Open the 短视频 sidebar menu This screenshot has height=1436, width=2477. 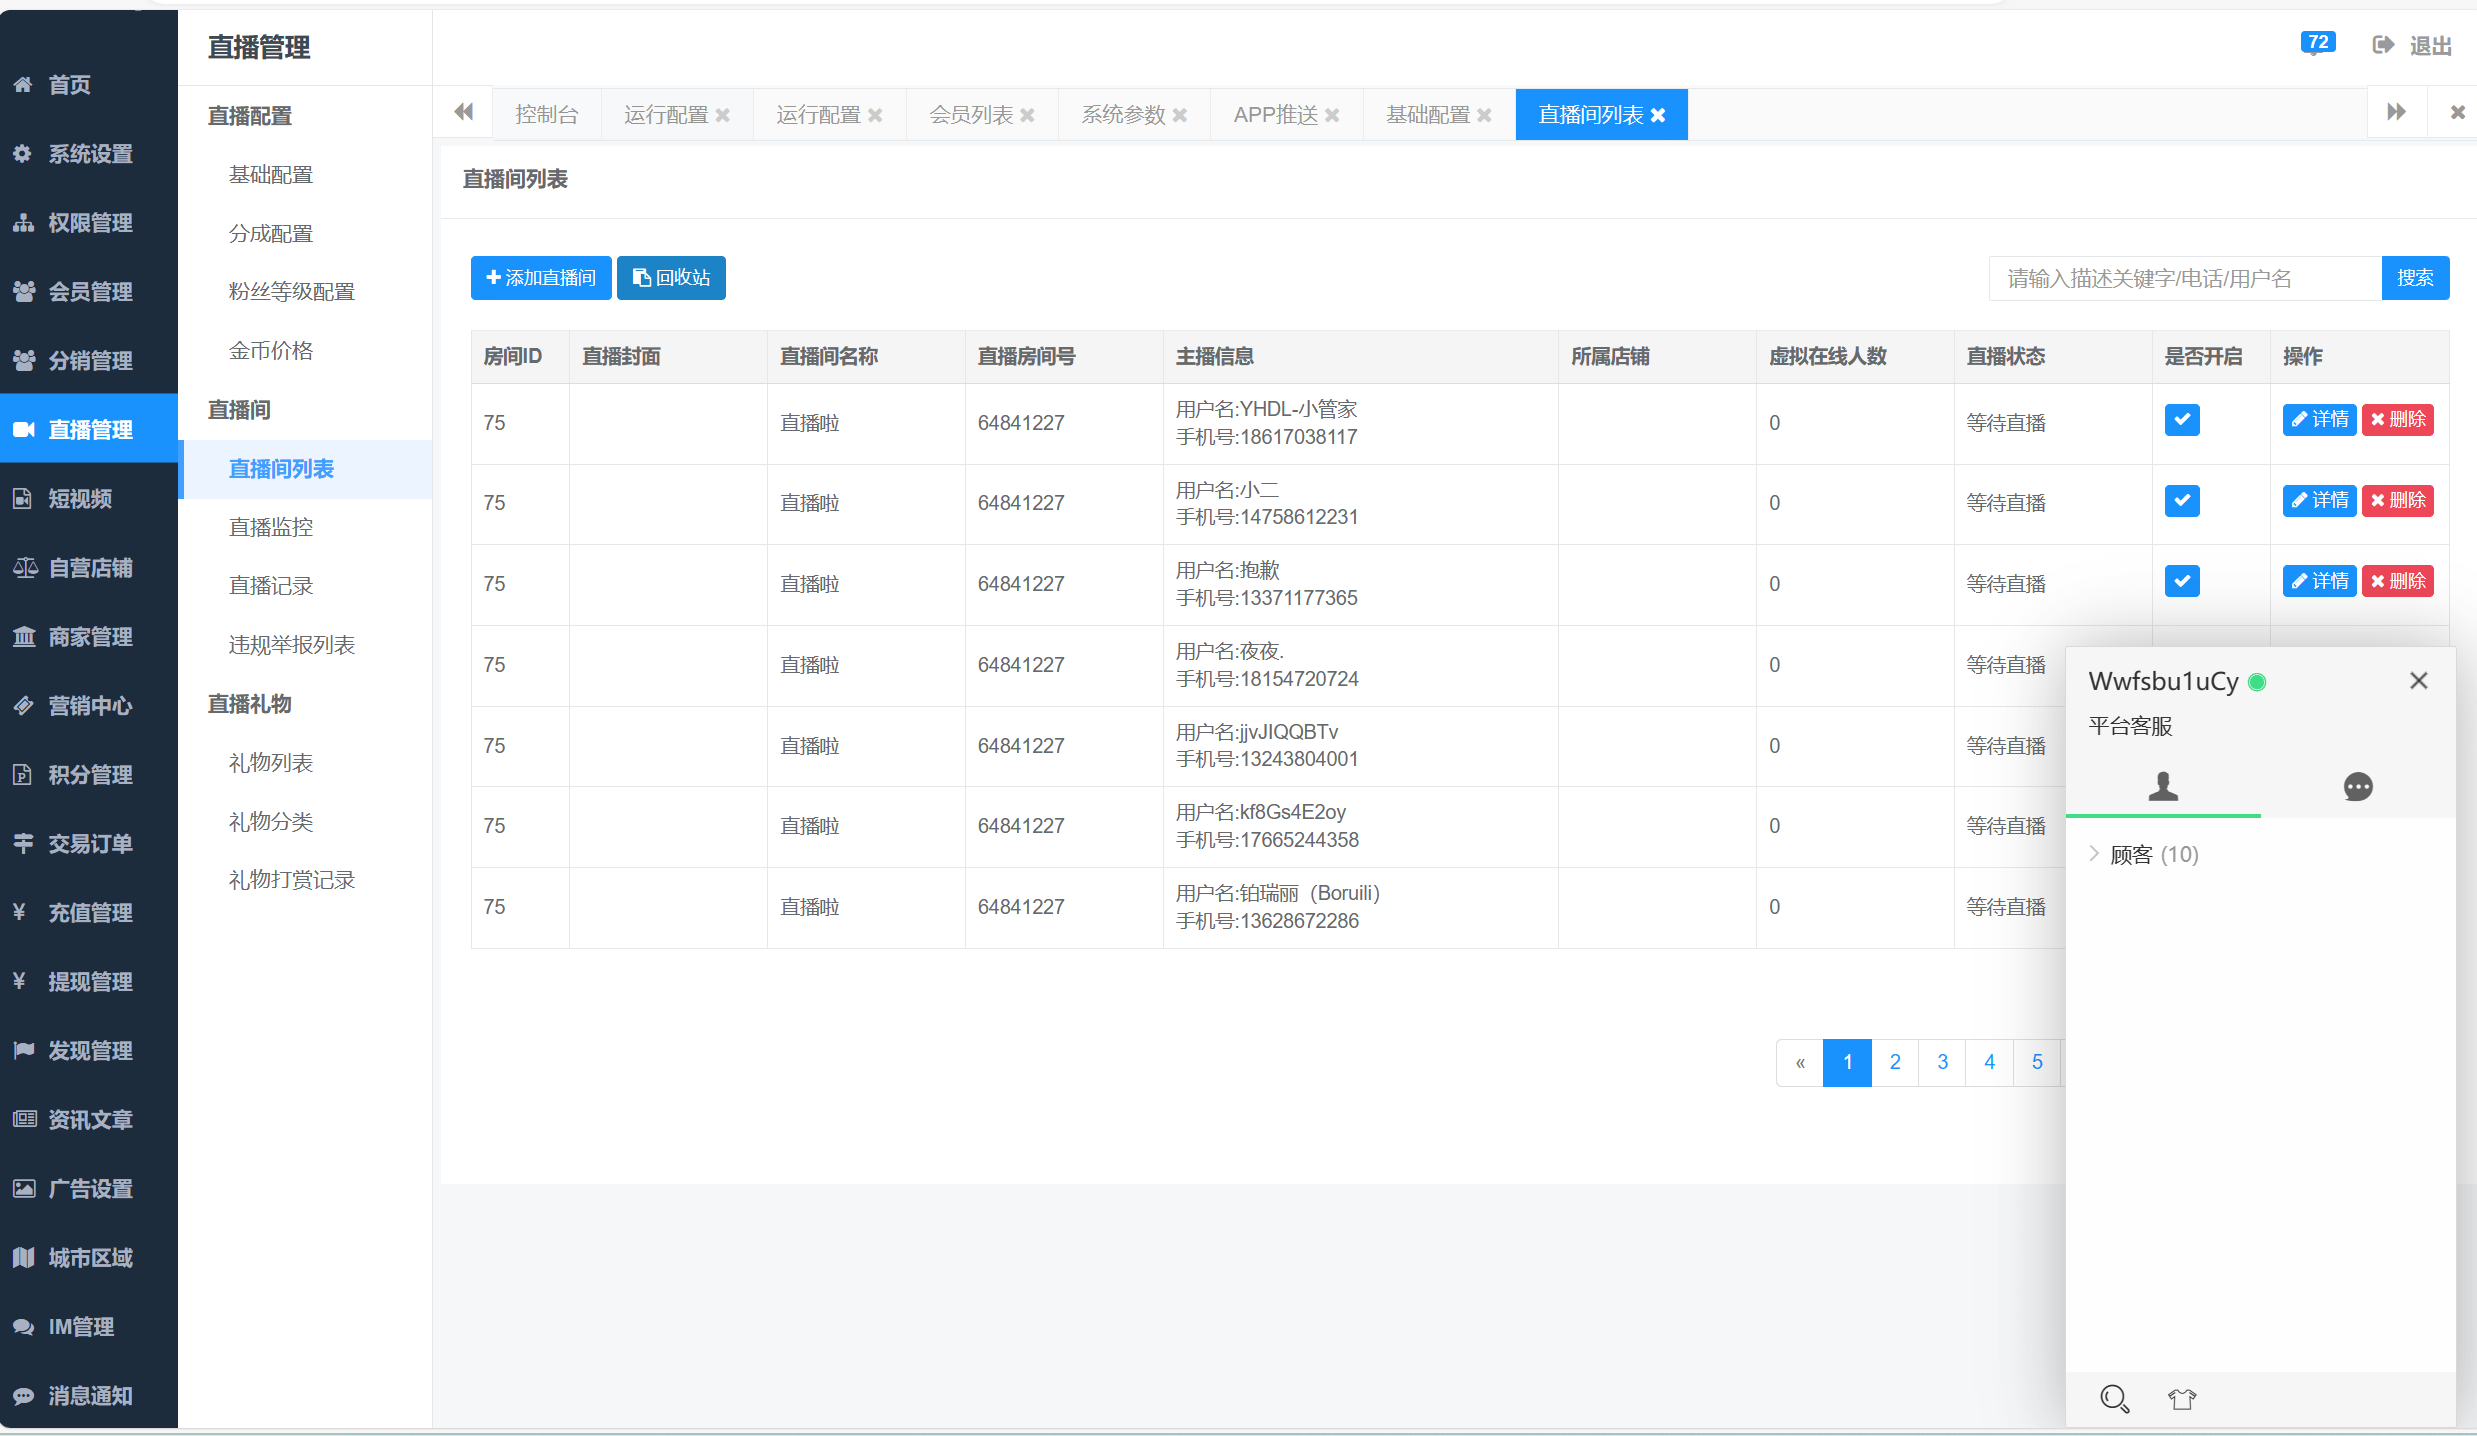pos(80,499)
